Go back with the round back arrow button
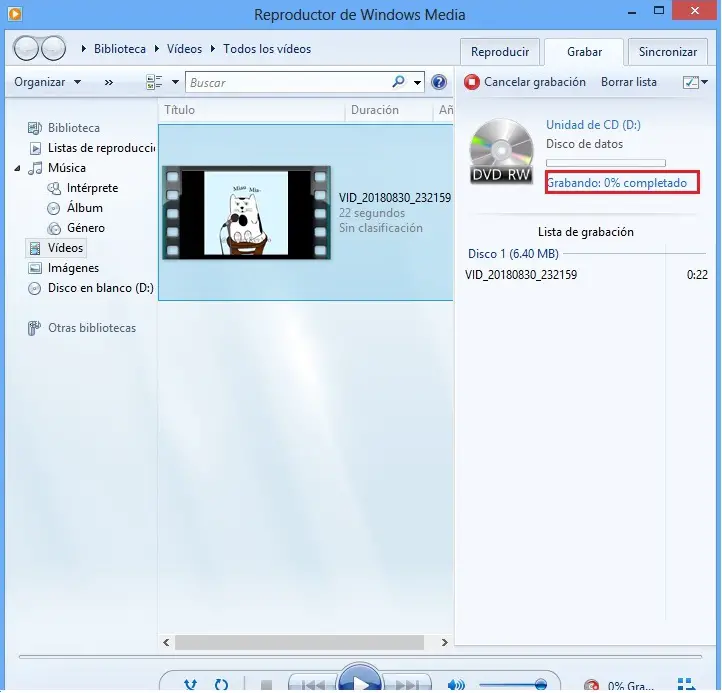The width and height of the screenshot is (722, 693). (x=26, y=48)
